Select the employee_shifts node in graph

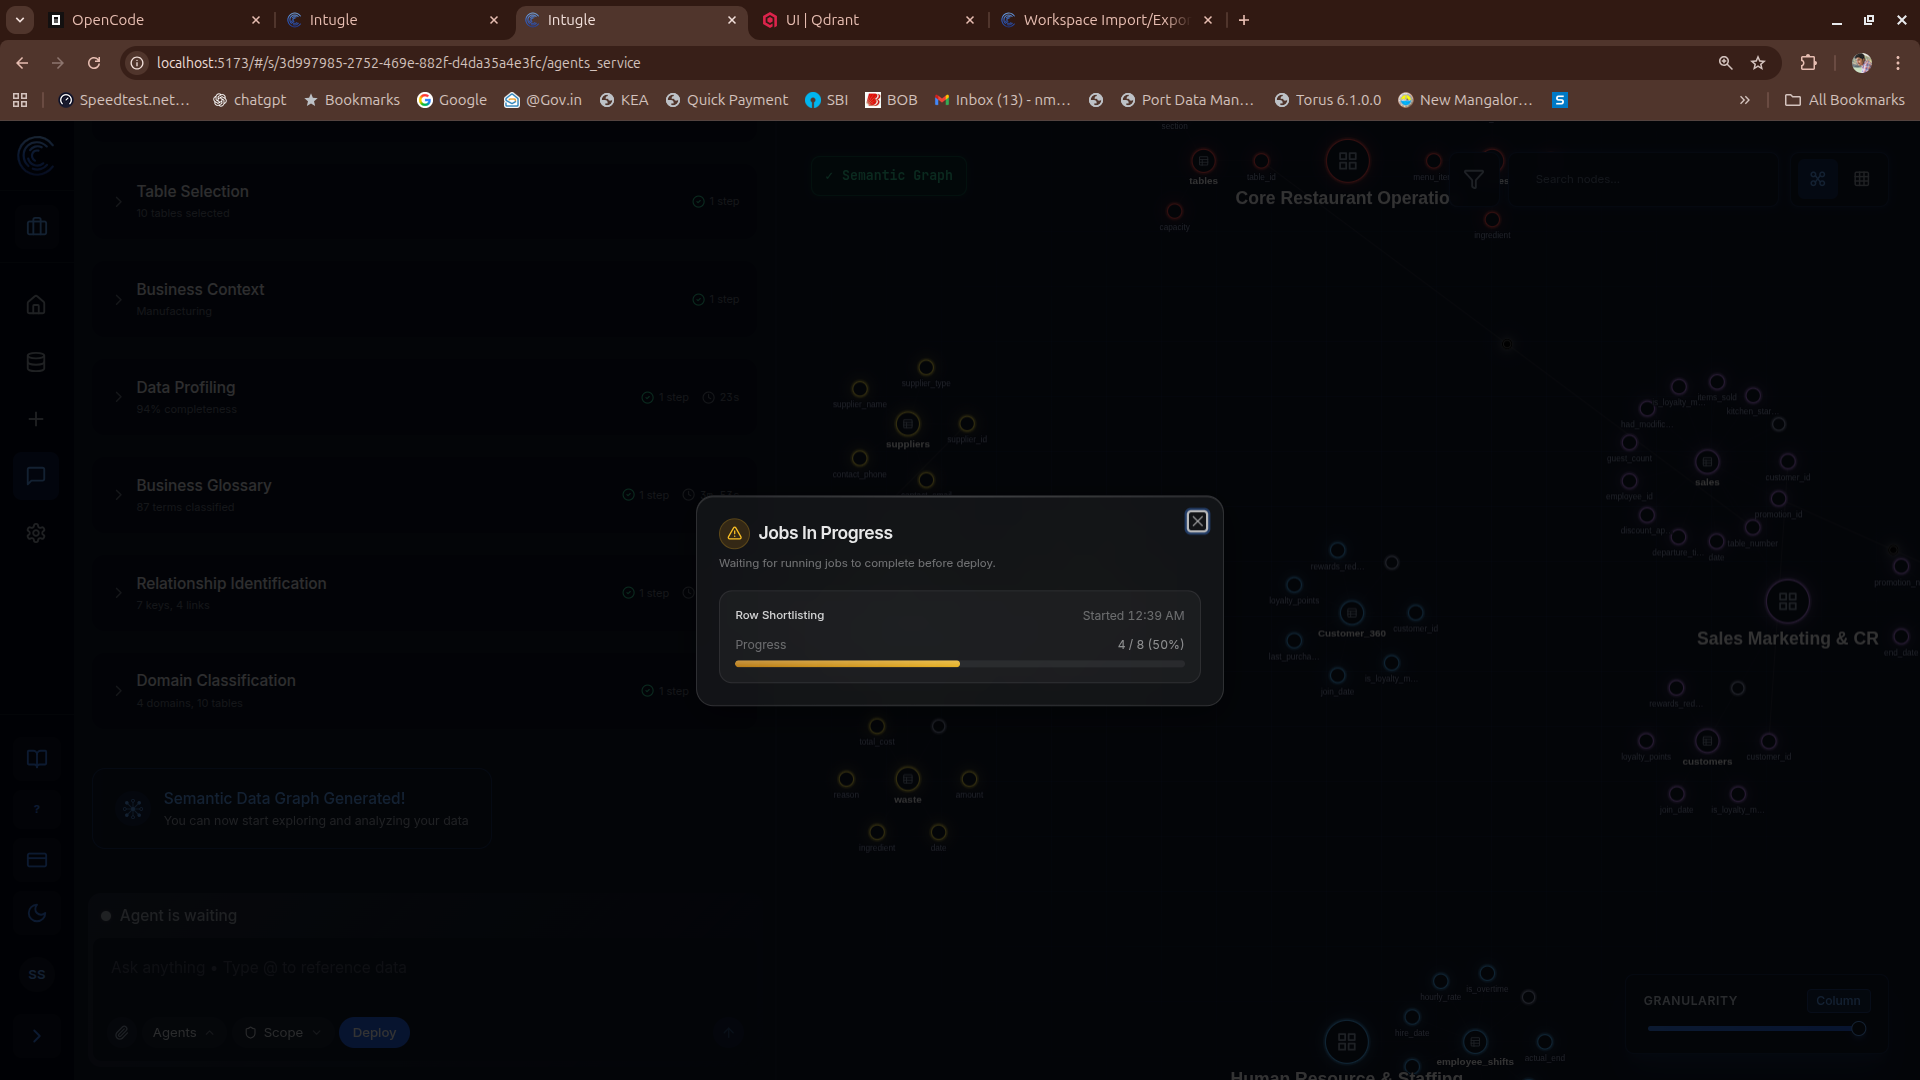pyautogui.click(x=1475, y=1042)
